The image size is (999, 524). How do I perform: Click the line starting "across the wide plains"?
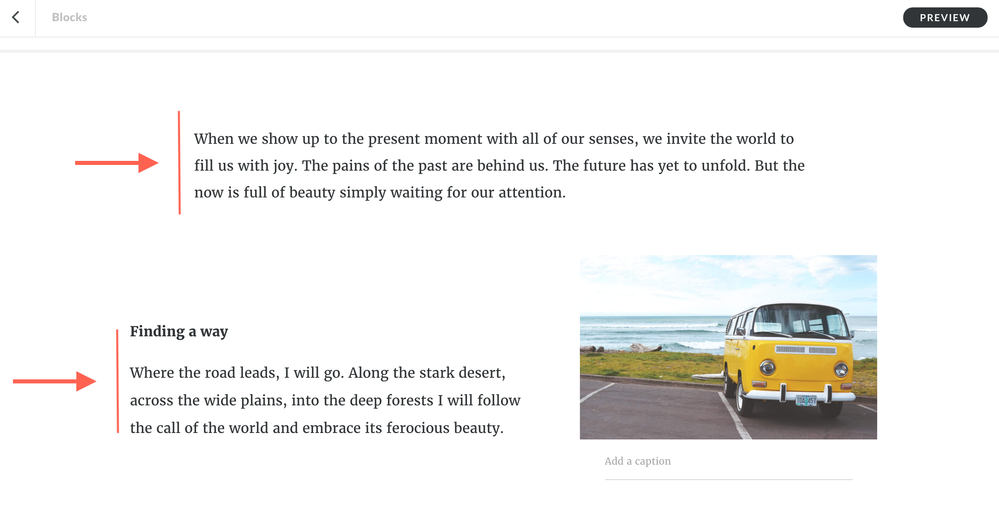(x=325, y=400)
